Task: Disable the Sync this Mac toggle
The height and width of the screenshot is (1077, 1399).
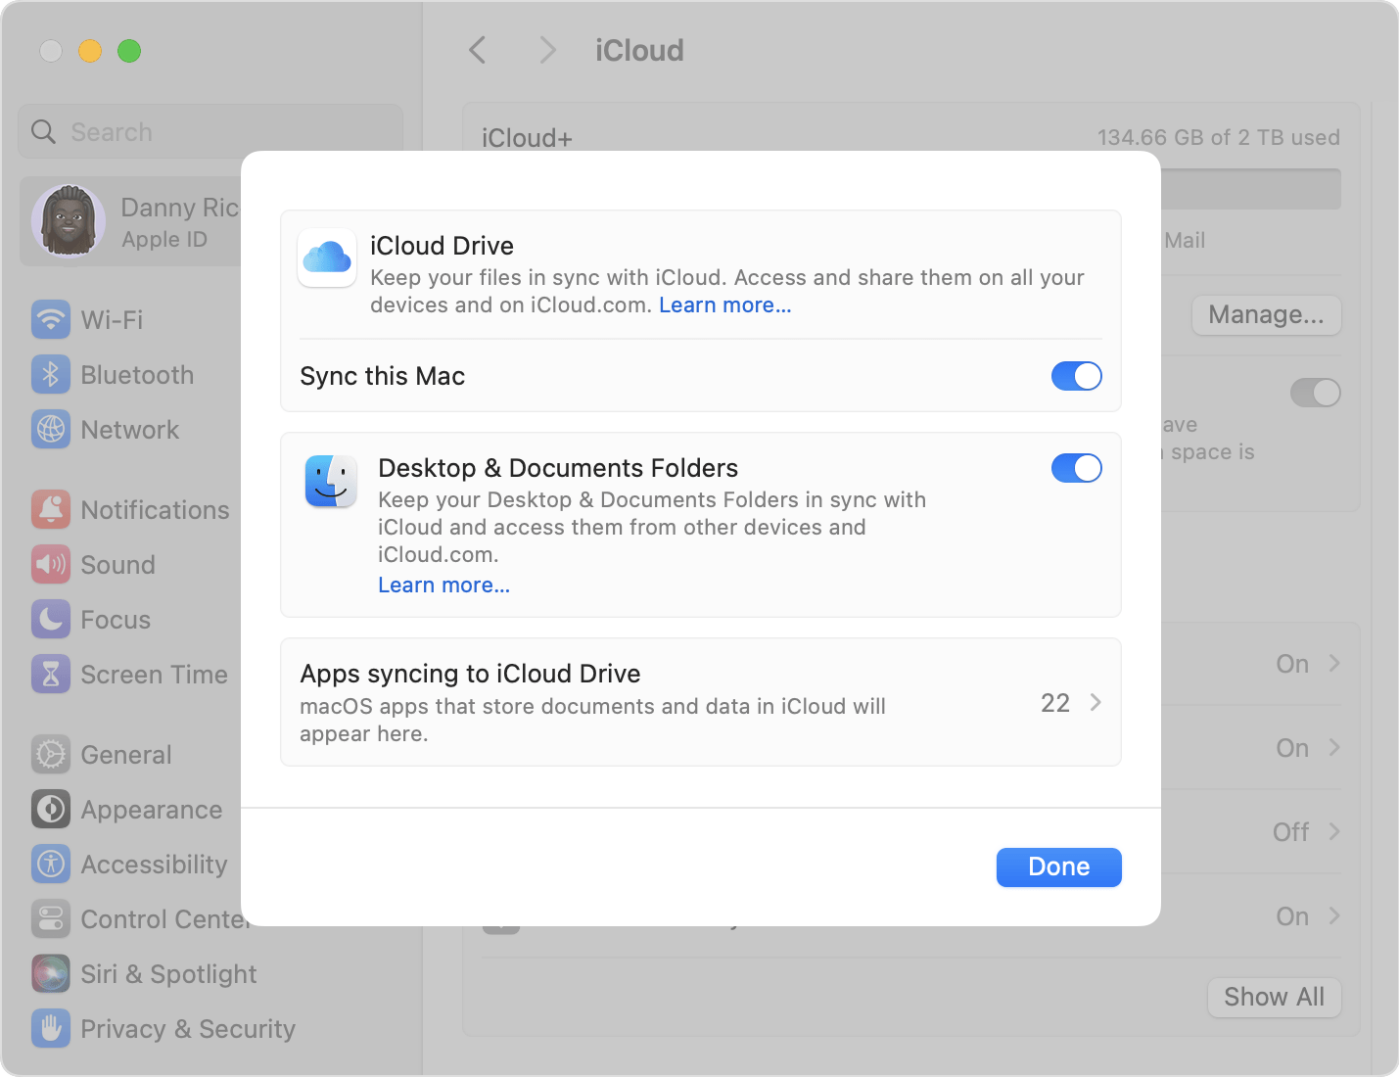Action: (x=1076, y=376)
